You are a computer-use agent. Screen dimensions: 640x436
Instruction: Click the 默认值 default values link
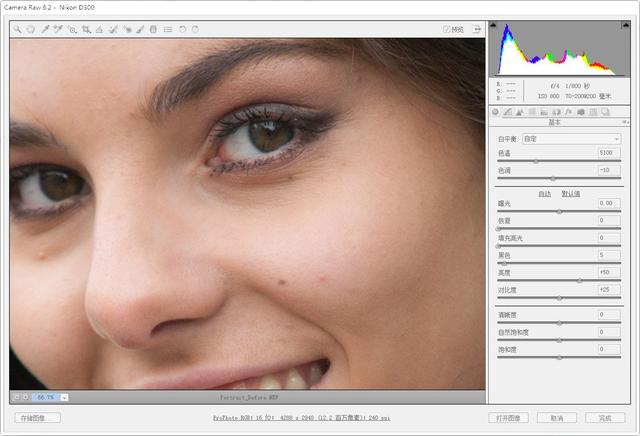coord(571,194)
